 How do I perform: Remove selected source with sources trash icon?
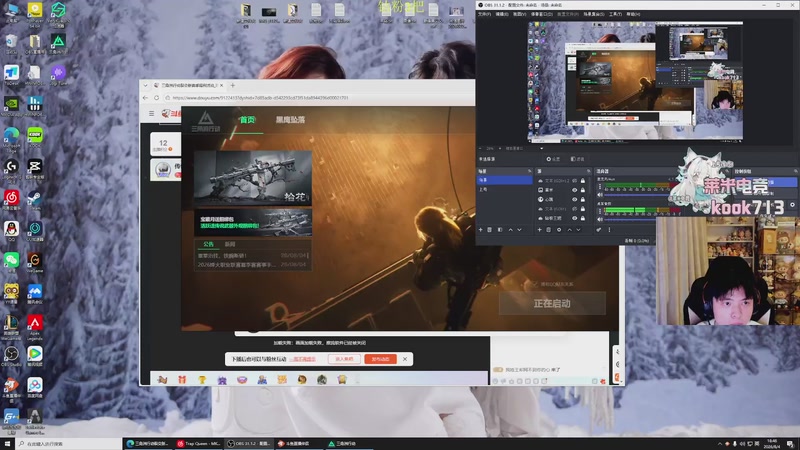[x=549, y=230]
